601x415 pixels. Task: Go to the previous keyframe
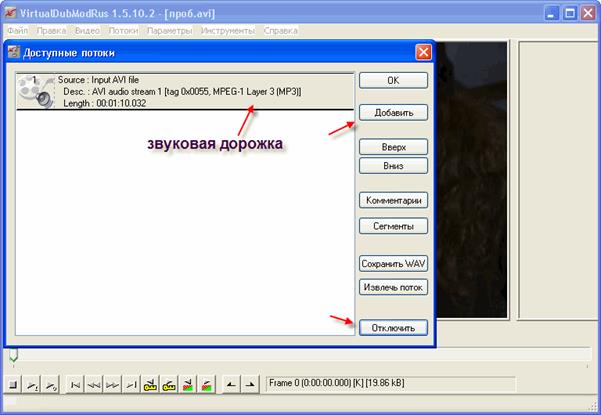[150, 384]
